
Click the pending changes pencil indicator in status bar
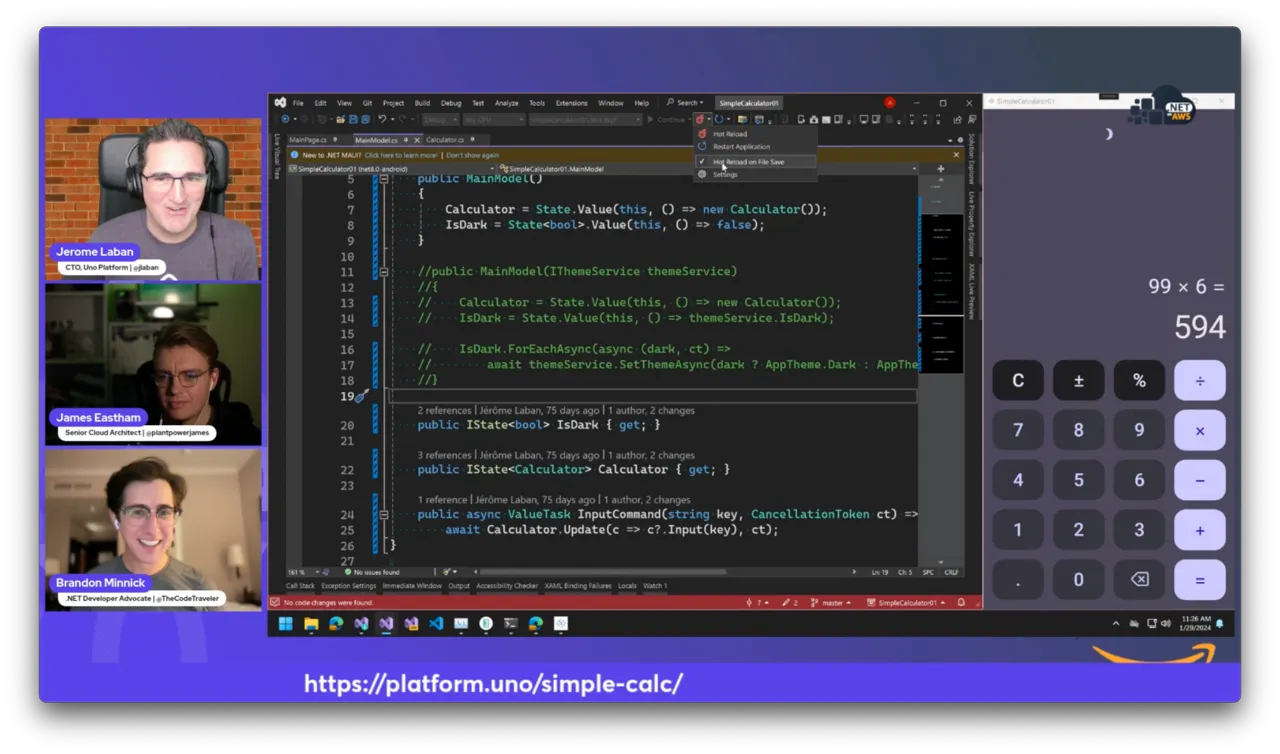[789, 603]
